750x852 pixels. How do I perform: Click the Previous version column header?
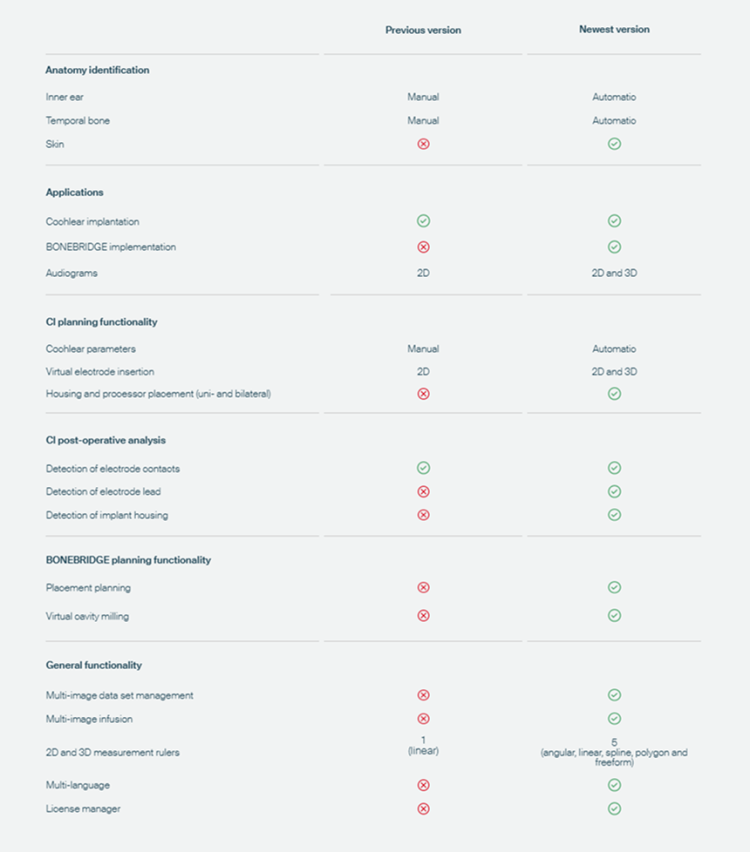(423, 30)
